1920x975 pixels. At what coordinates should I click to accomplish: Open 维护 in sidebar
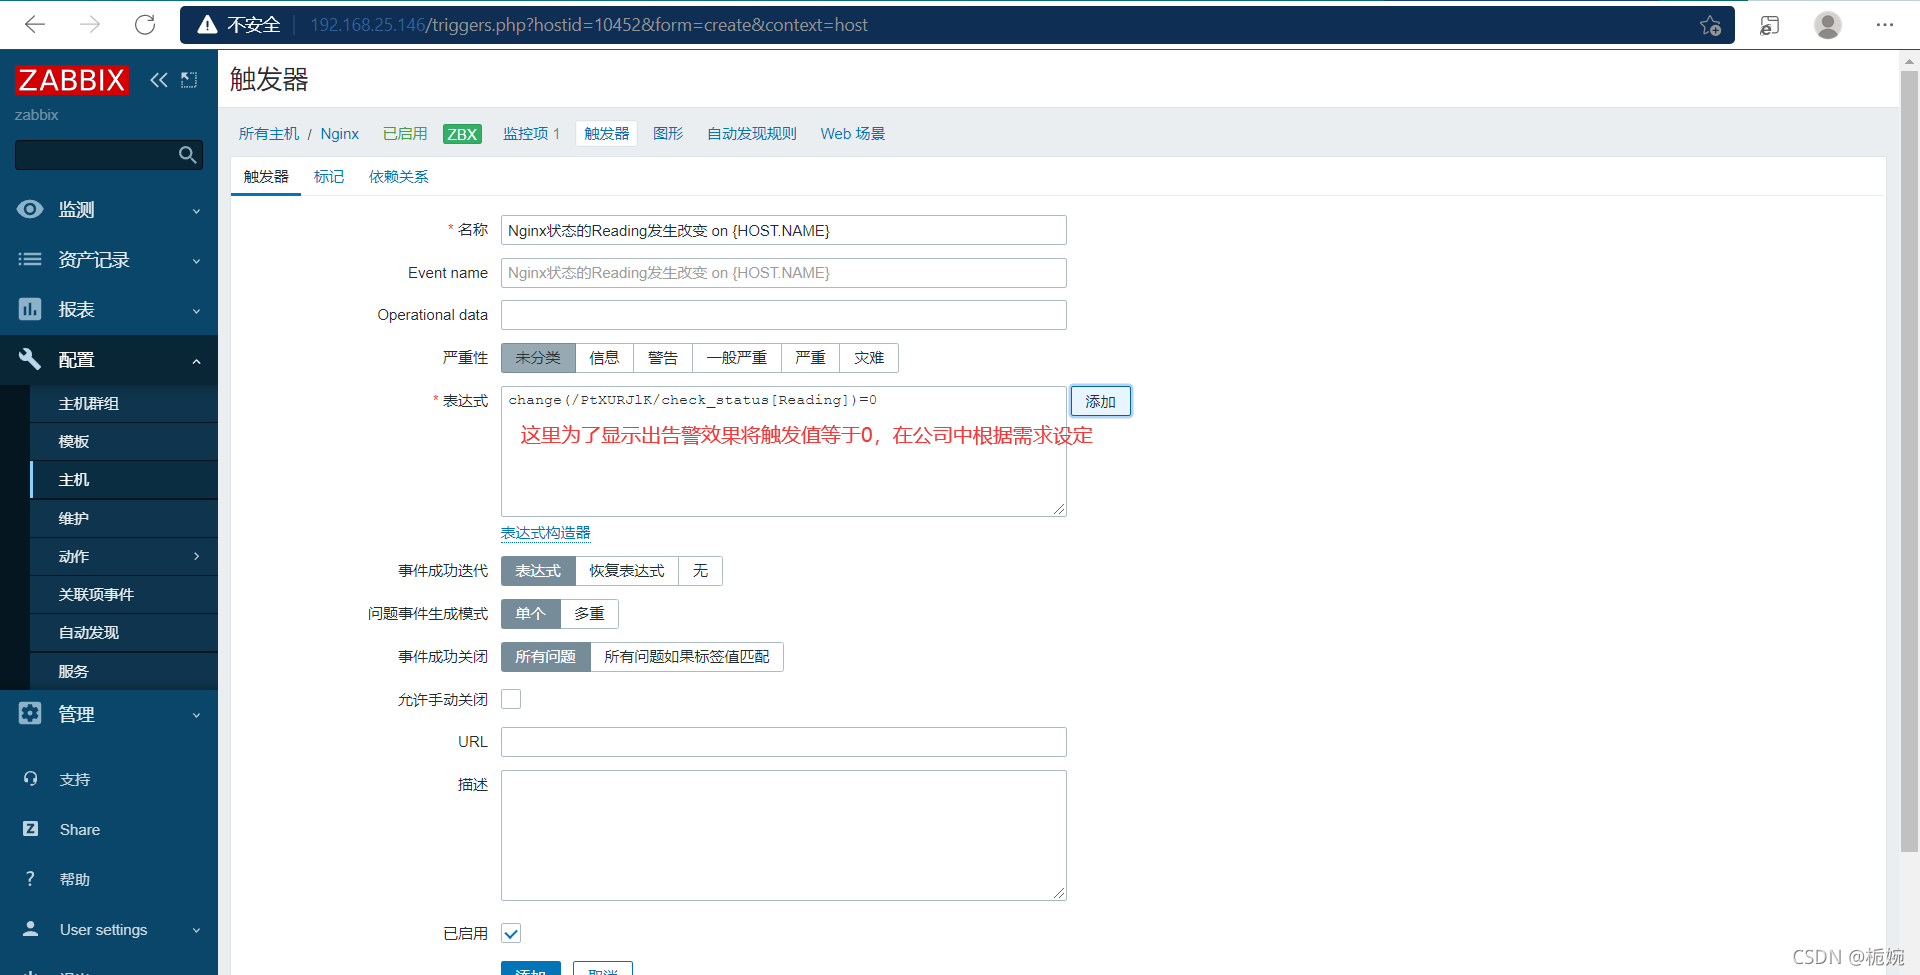(x=124, y=518)
